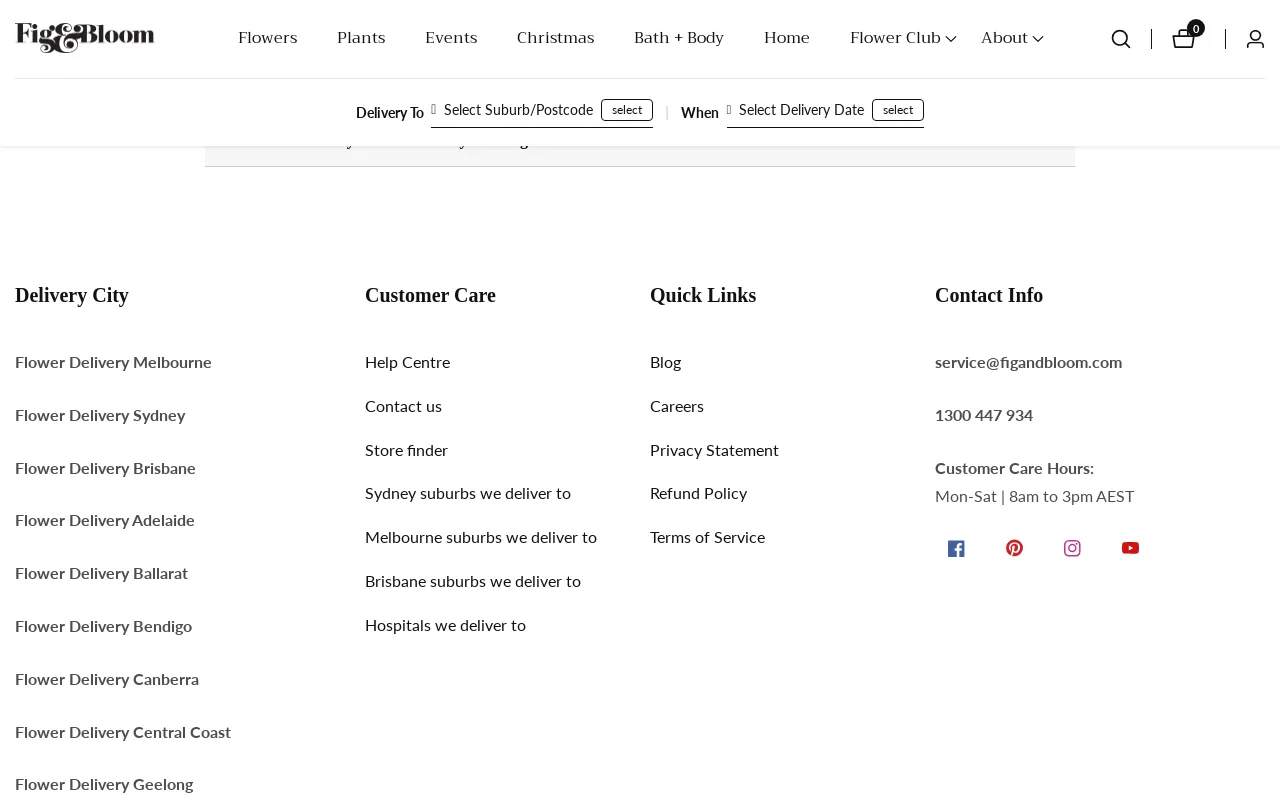Click the service@figandbloom.com email link
This screenshot has width=1280, height=800.
pyautogui.click(x=1028, y=362)
